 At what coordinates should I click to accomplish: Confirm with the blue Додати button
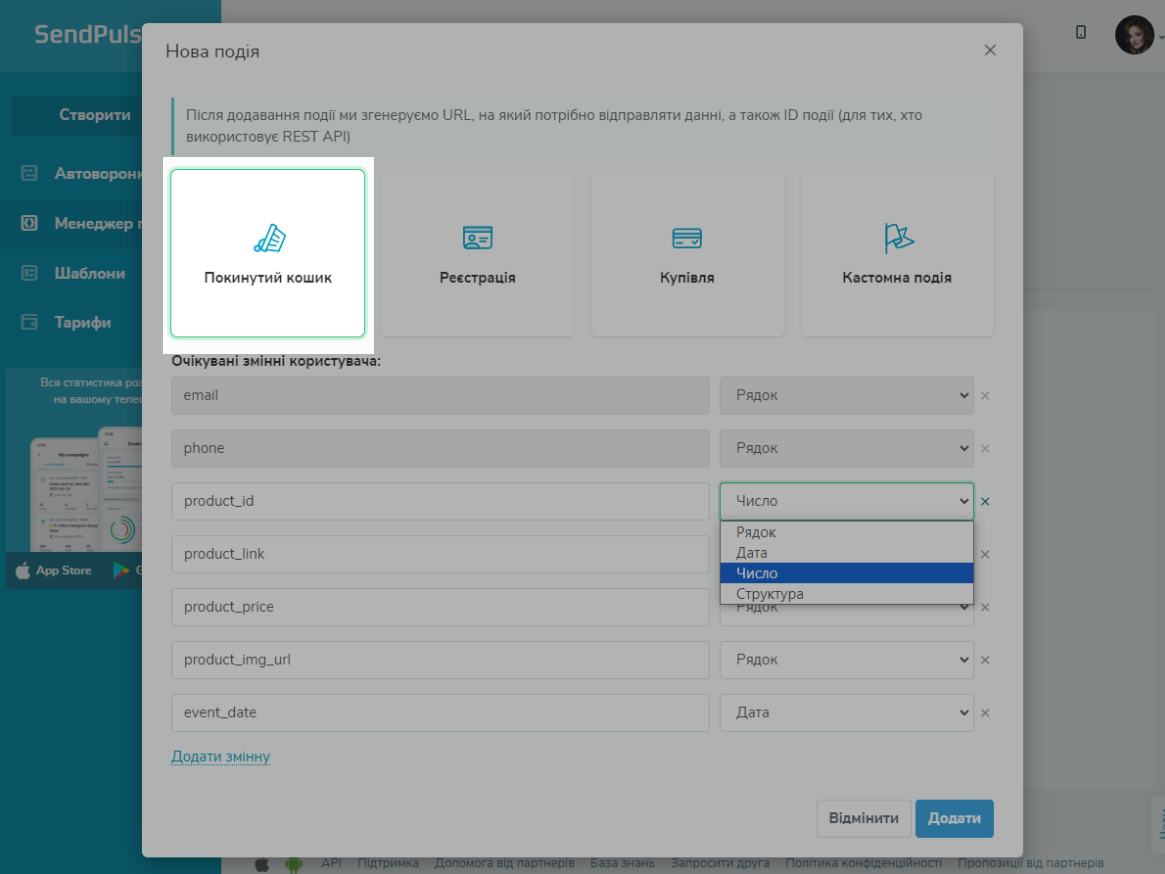point(954,818)
